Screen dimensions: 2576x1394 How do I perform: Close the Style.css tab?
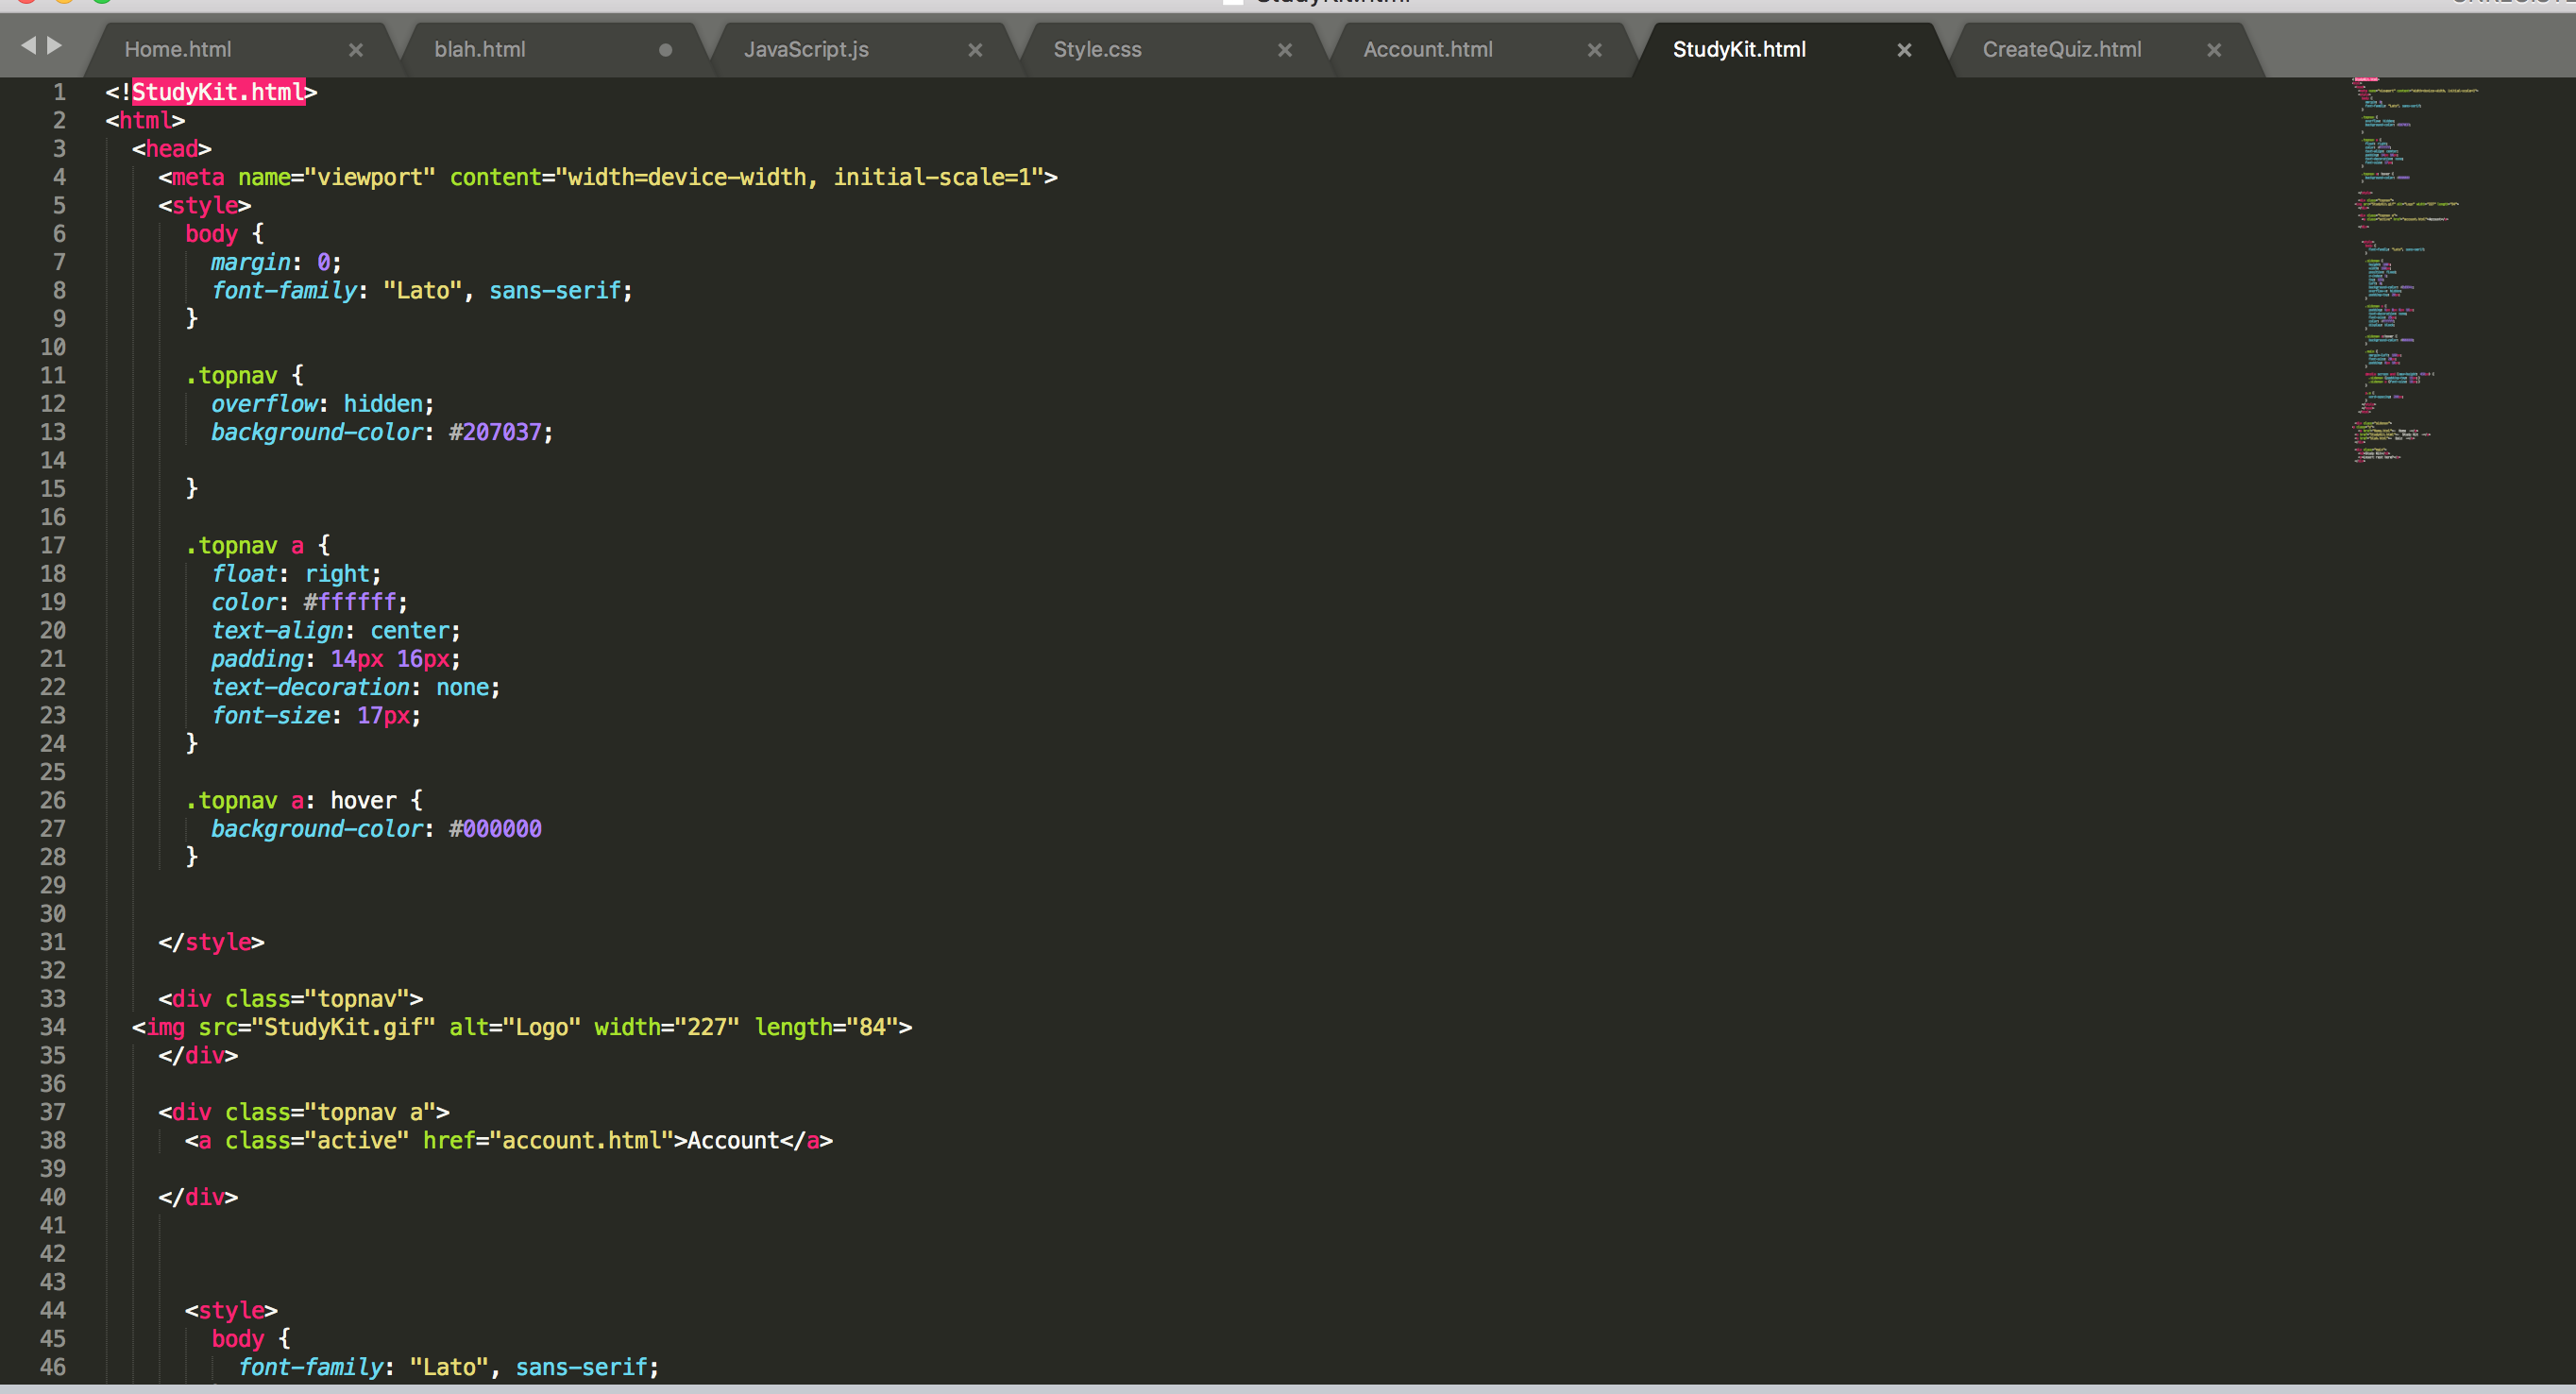1285,50
